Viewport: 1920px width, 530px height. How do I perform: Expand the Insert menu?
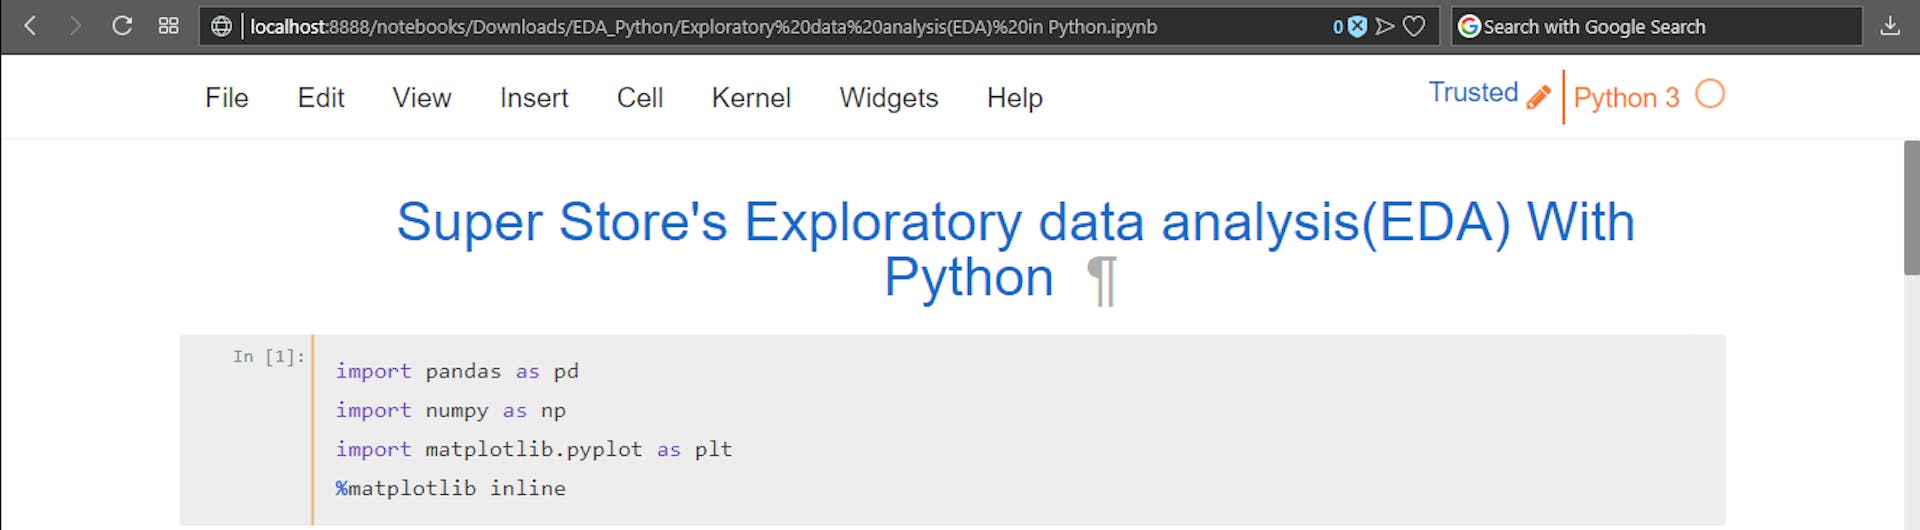coord(533,98)
